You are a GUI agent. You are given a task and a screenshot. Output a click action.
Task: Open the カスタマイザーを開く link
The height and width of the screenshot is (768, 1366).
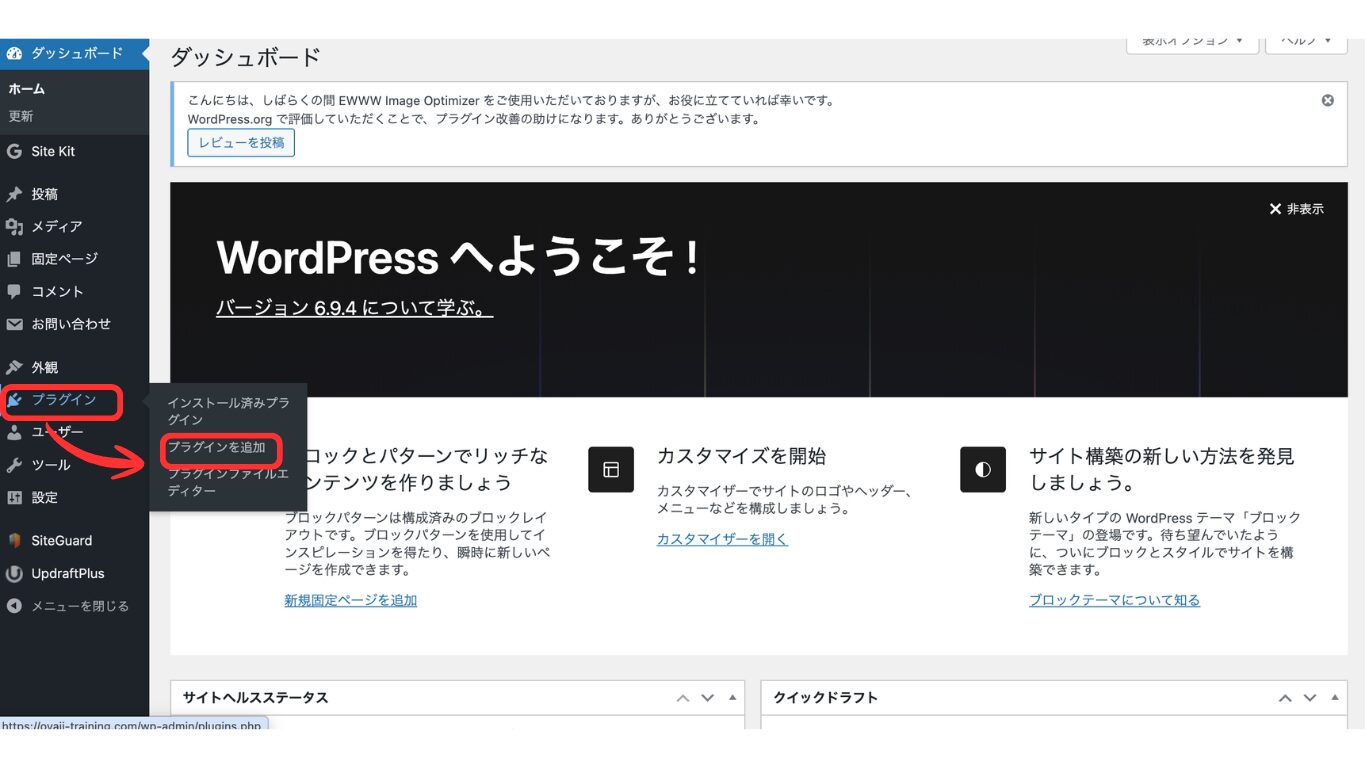[x=722, y=540]
